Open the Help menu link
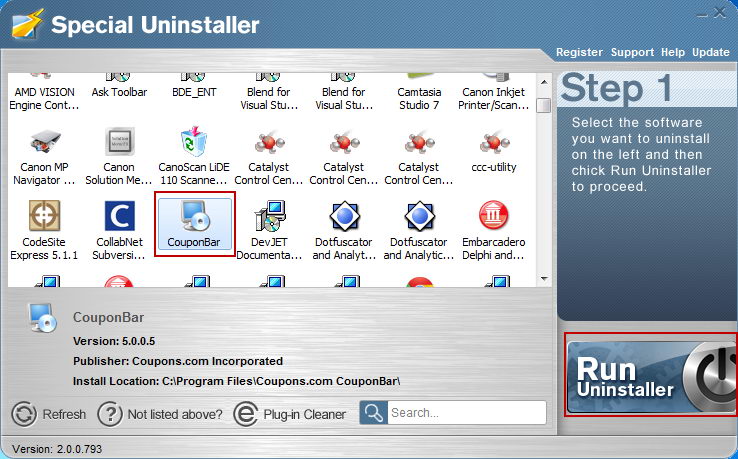 coord(673,52)
